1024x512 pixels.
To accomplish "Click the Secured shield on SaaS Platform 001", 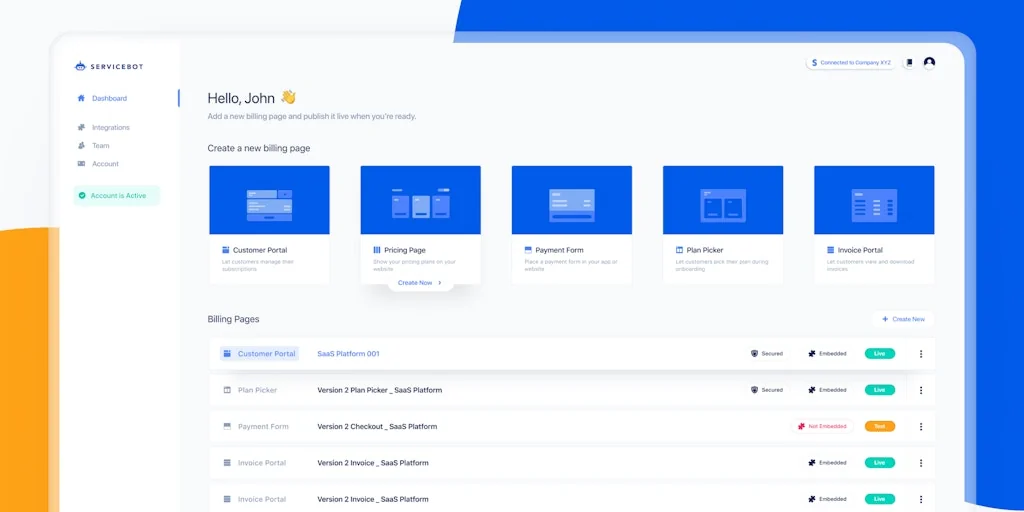I will (767, 354).
